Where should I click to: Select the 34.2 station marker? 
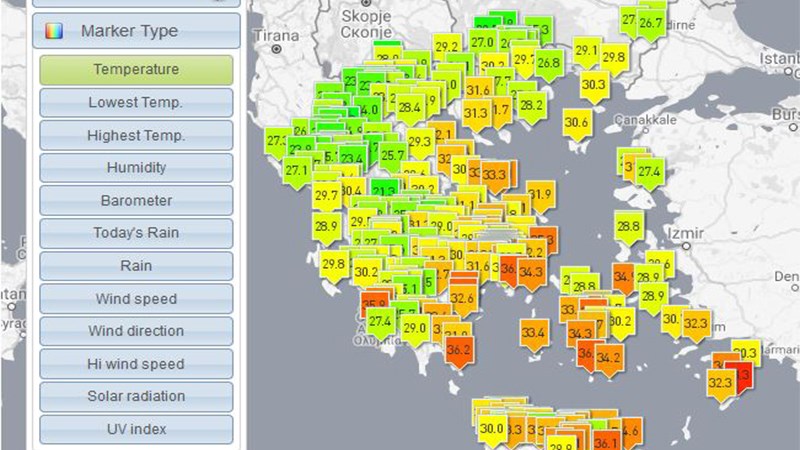point(609,360)
